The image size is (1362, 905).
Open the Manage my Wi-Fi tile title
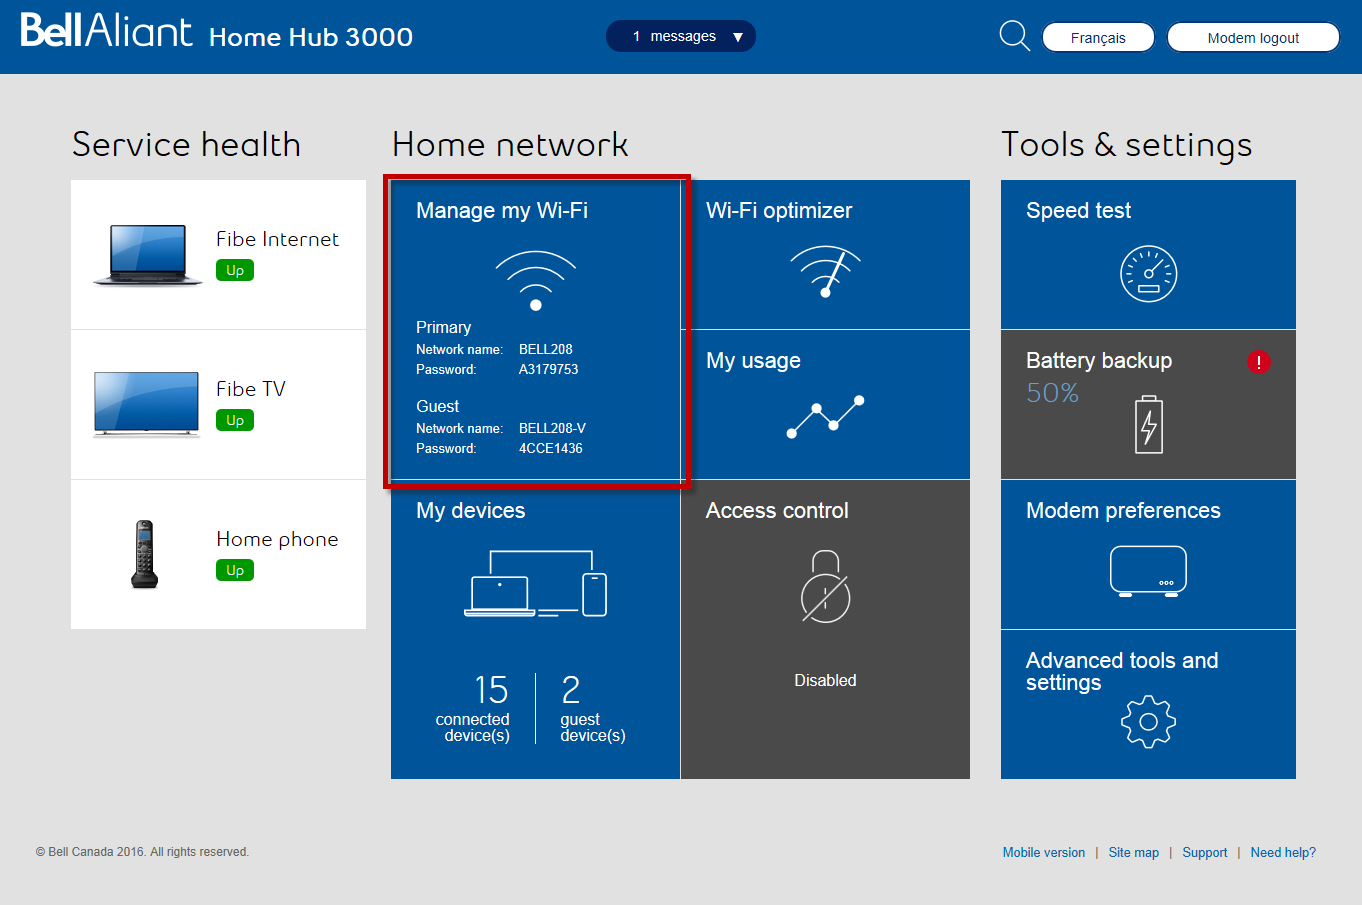502,210
